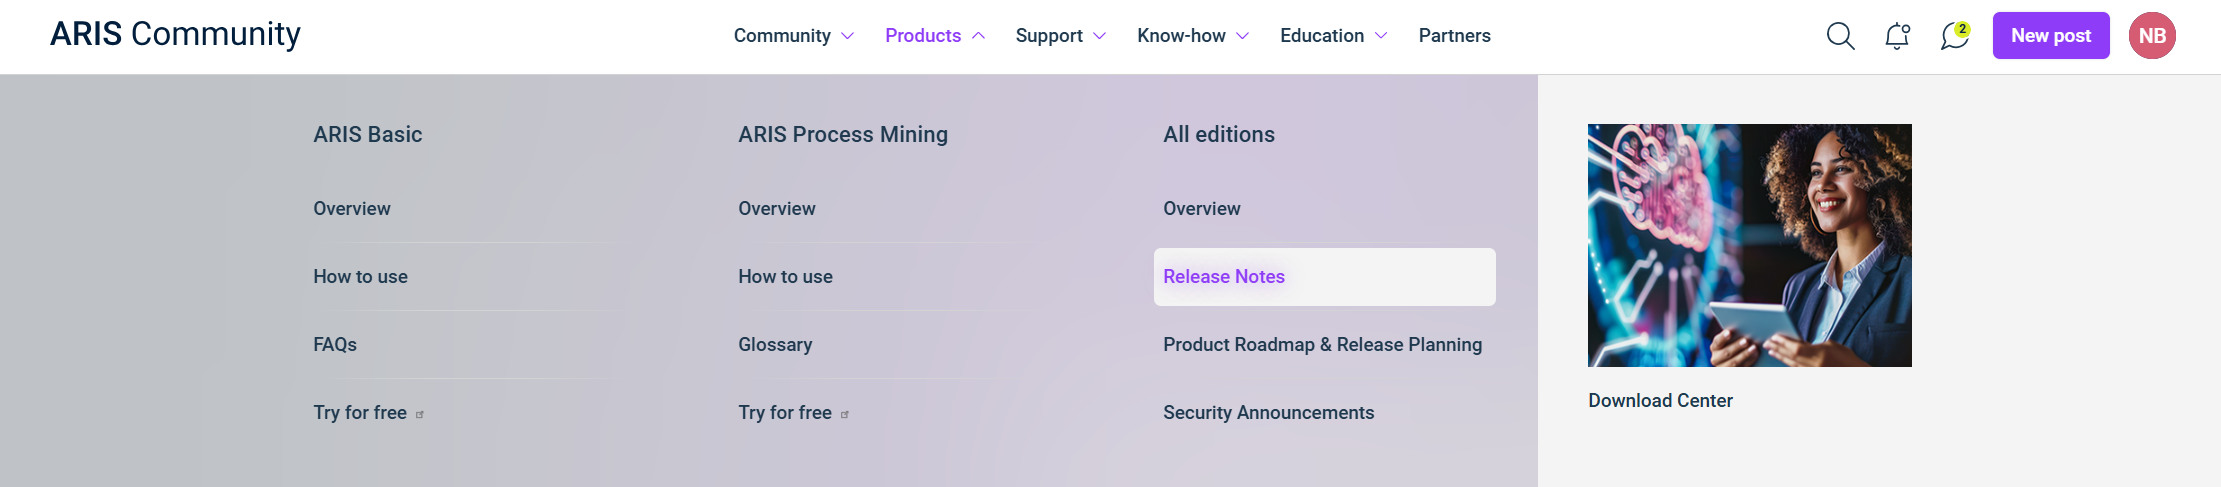Viewport: 2221px width, 487px height.
Task: Open FAQs under ARIS Basic
Action: (335, 345)
